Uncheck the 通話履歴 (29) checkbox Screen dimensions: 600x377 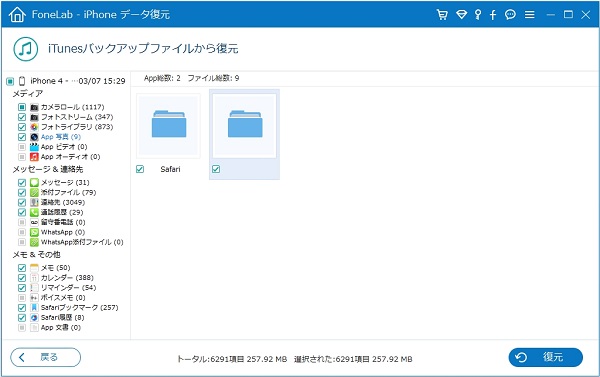pos(22,212)
